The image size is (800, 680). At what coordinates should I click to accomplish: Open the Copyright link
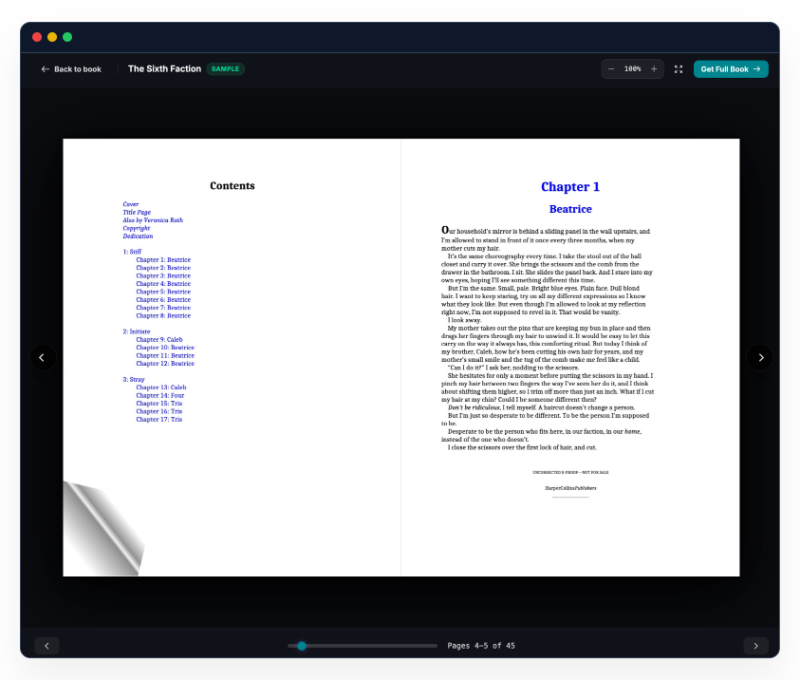click(136, 228)
